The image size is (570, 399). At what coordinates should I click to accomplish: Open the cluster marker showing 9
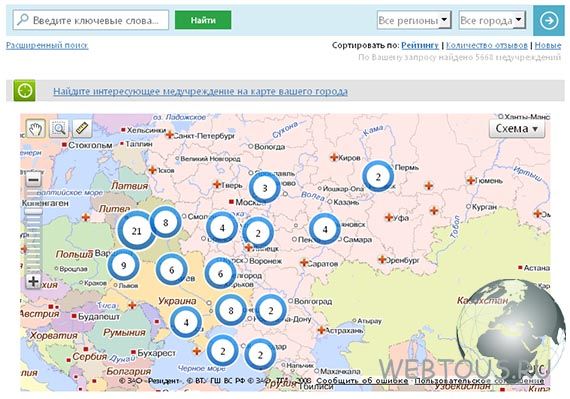click(124, 265)
